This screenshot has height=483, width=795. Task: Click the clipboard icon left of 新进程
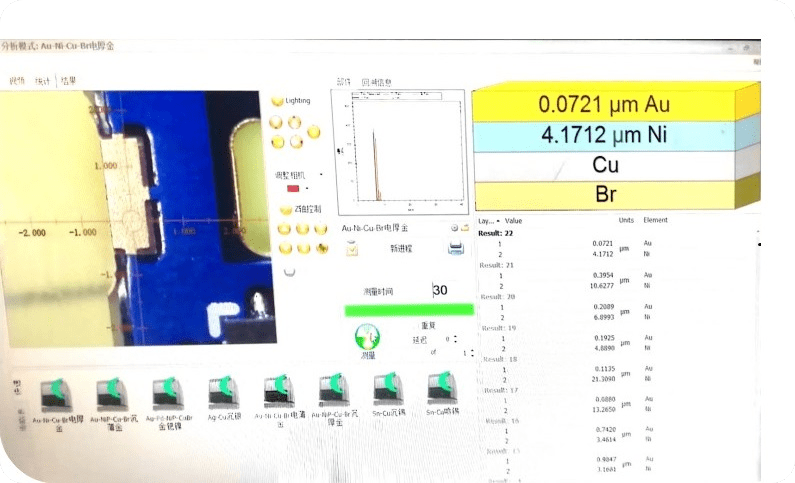[x=352, y=248]
